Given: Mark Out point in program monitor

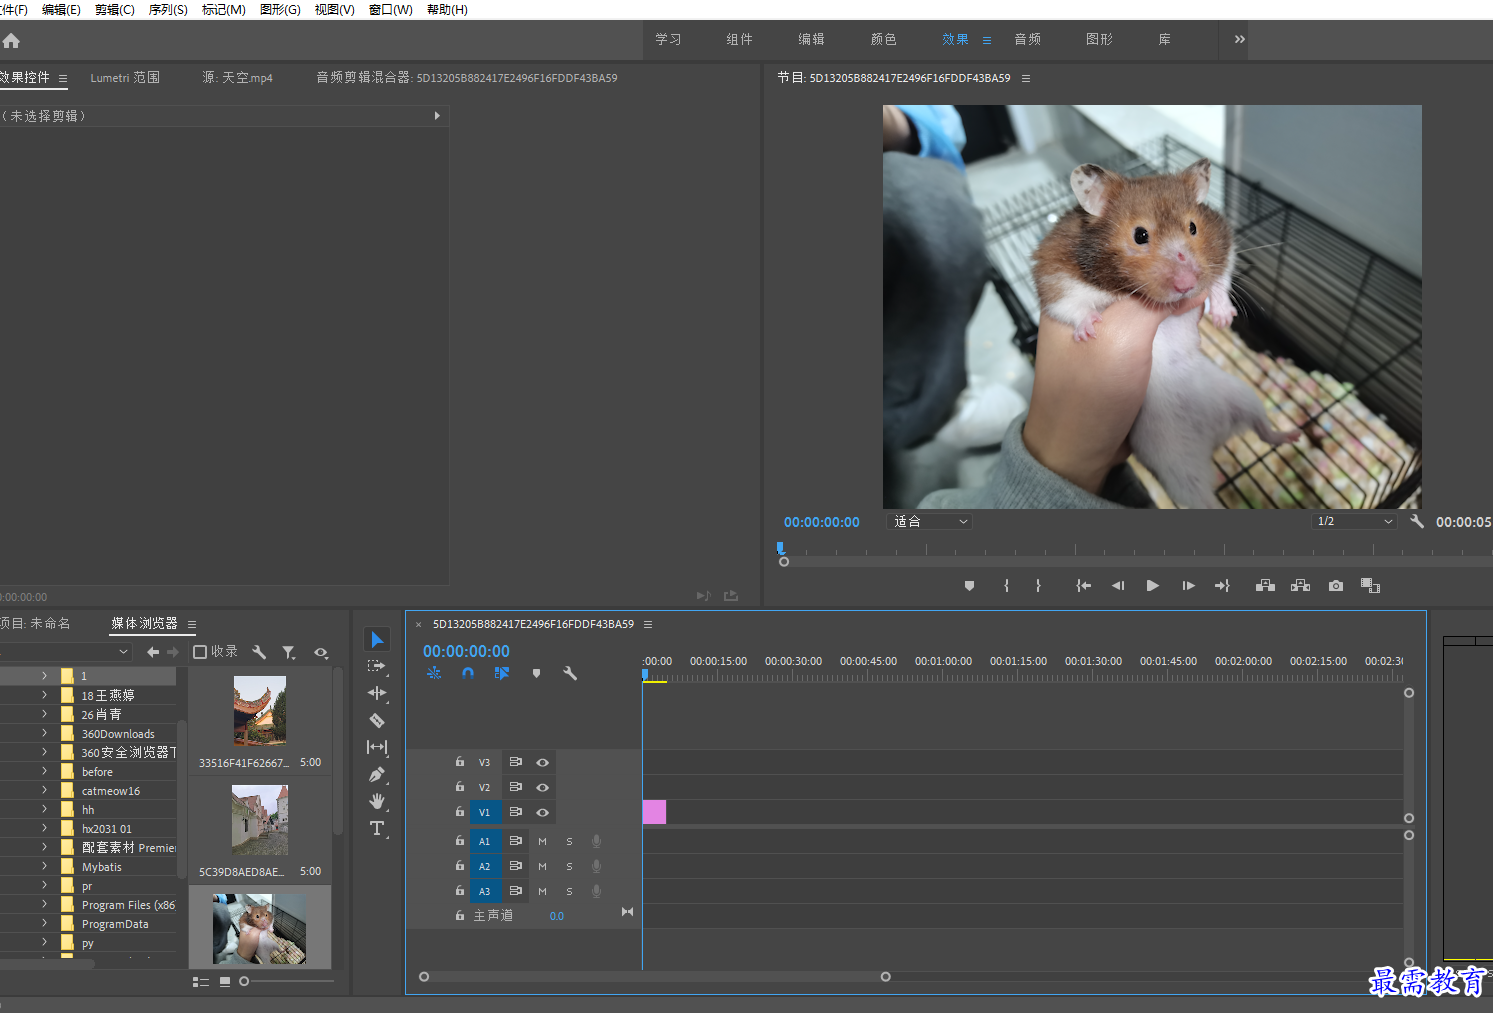Looking at the screenshot, I should tap(1038, 586).
